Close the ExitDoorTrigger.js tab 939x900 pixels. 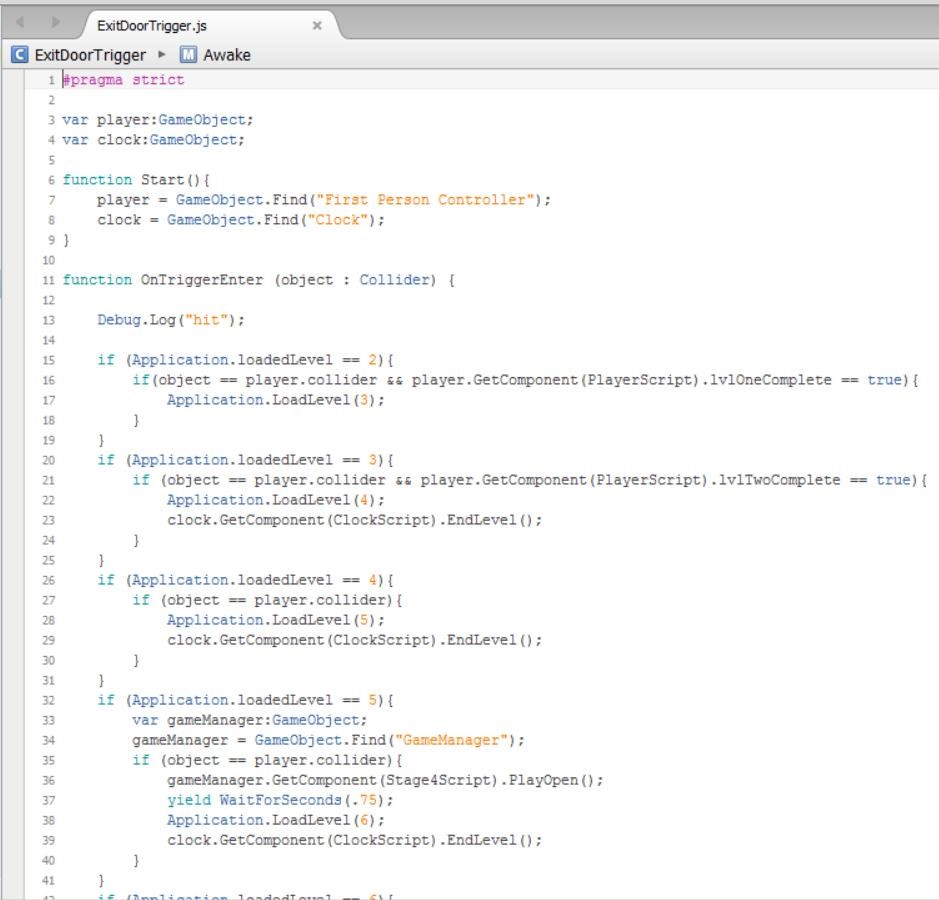[317, 26]
